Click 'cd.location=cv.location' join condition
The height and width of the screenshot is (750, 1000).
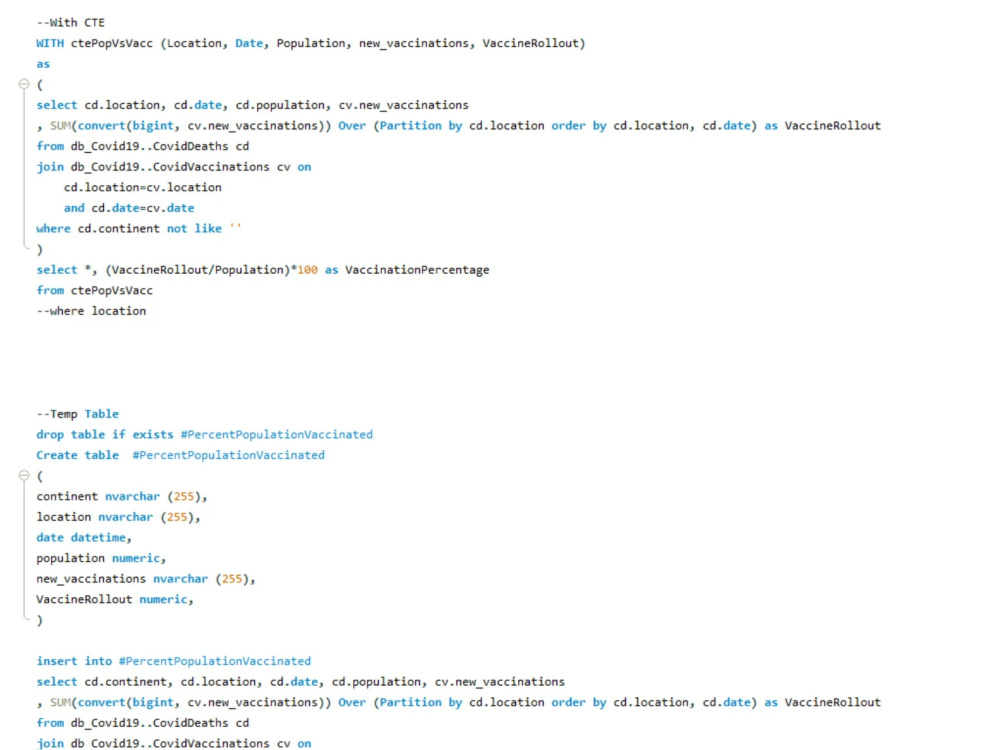point(143,188)
